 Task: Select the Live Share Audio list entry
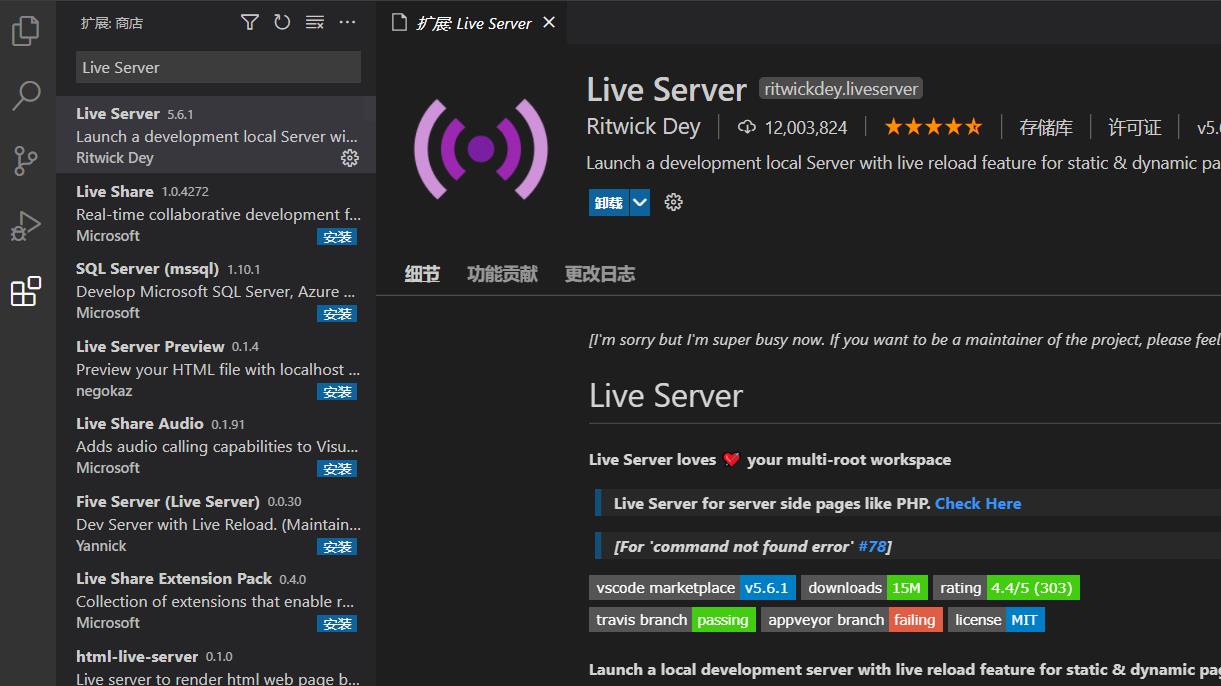216,445
